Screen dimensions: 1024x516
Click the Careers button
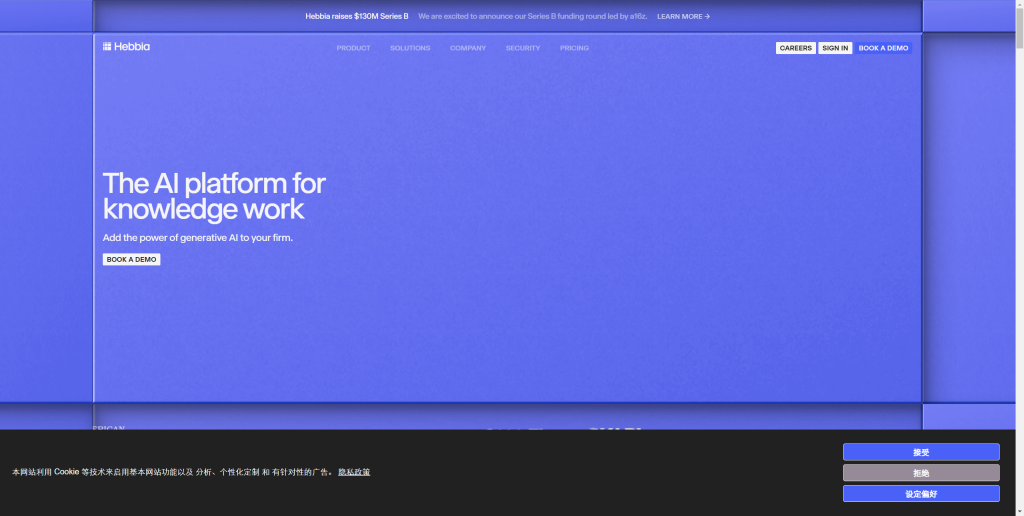(795, 48)
